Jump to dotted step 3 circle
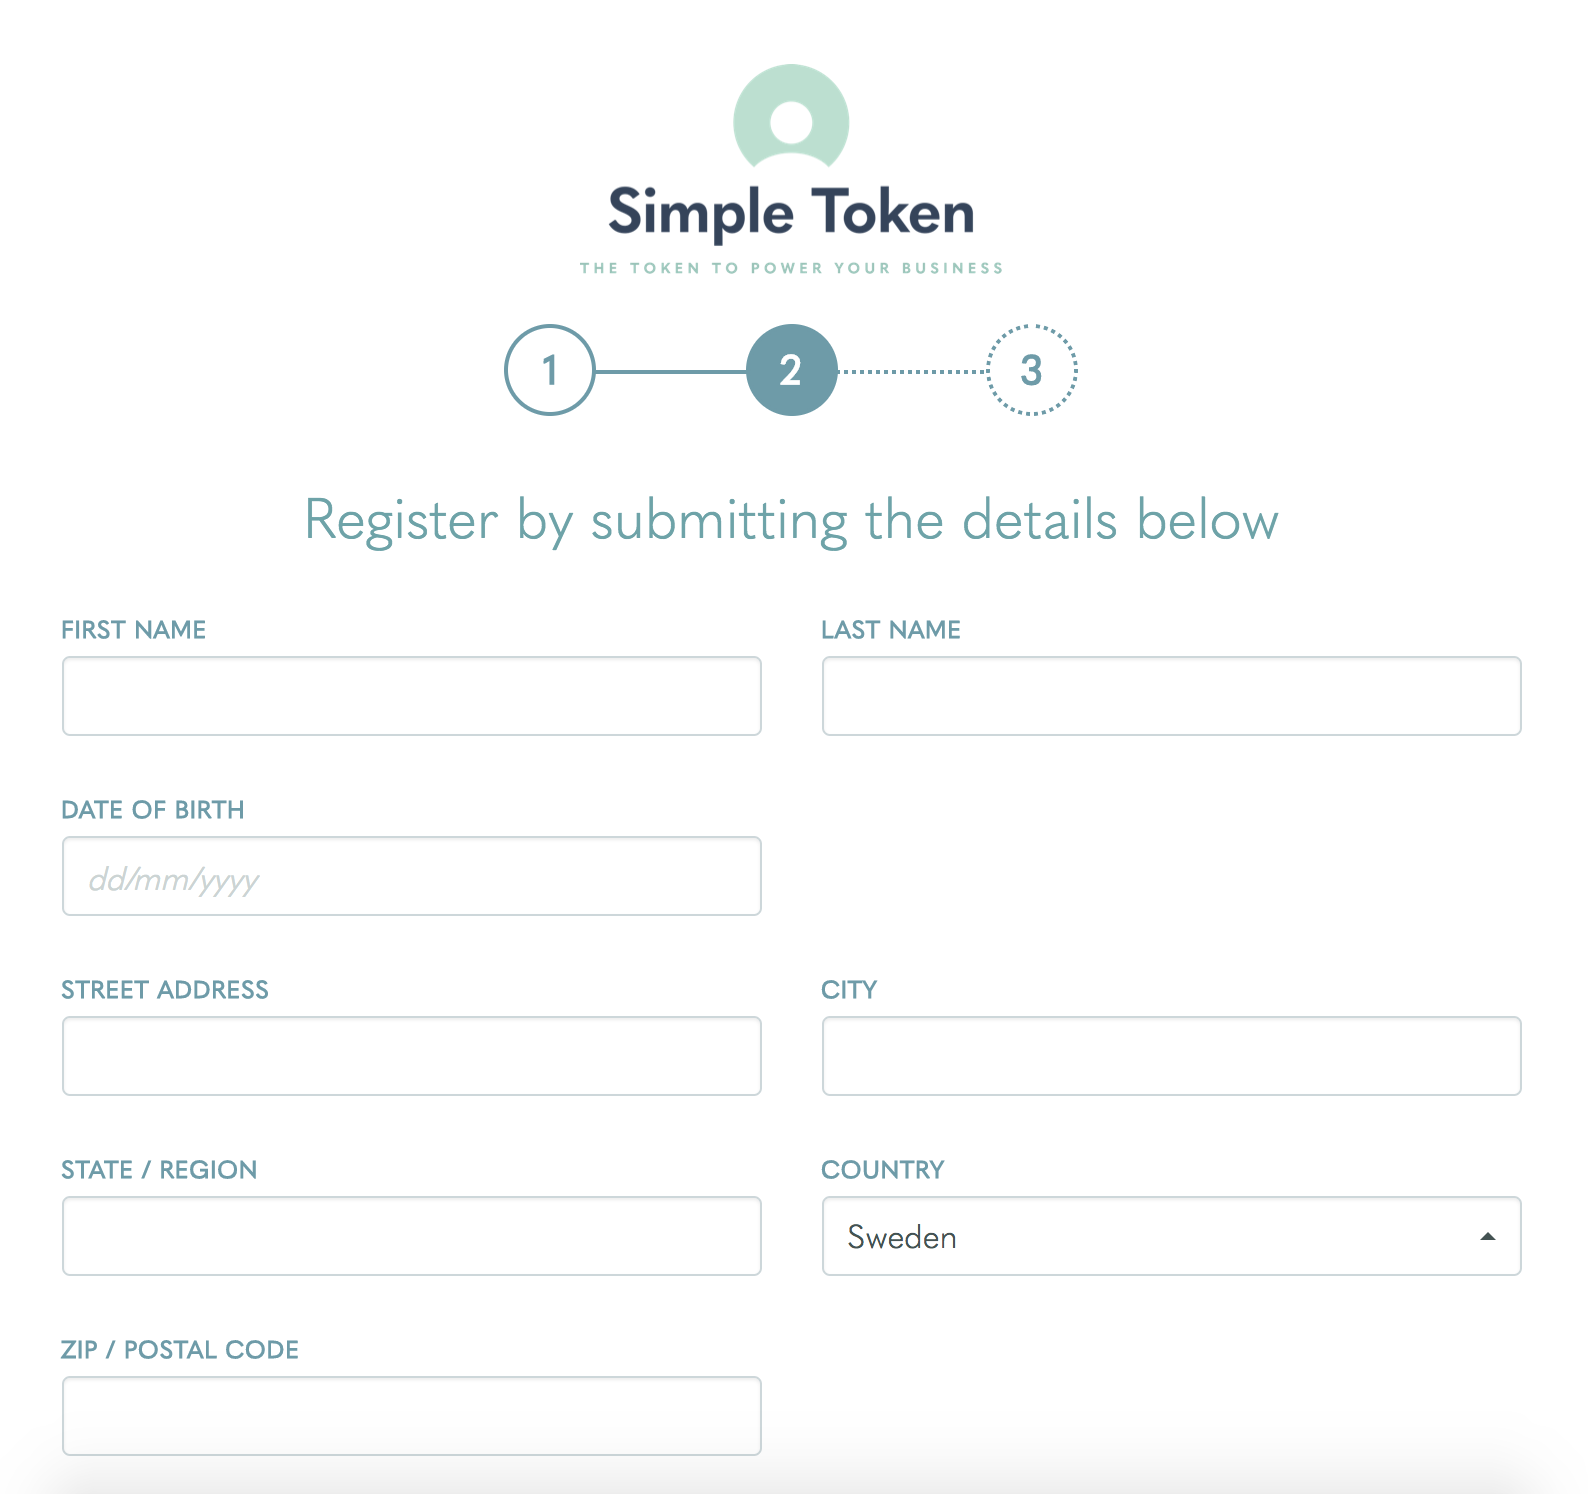 [1032, 370]
